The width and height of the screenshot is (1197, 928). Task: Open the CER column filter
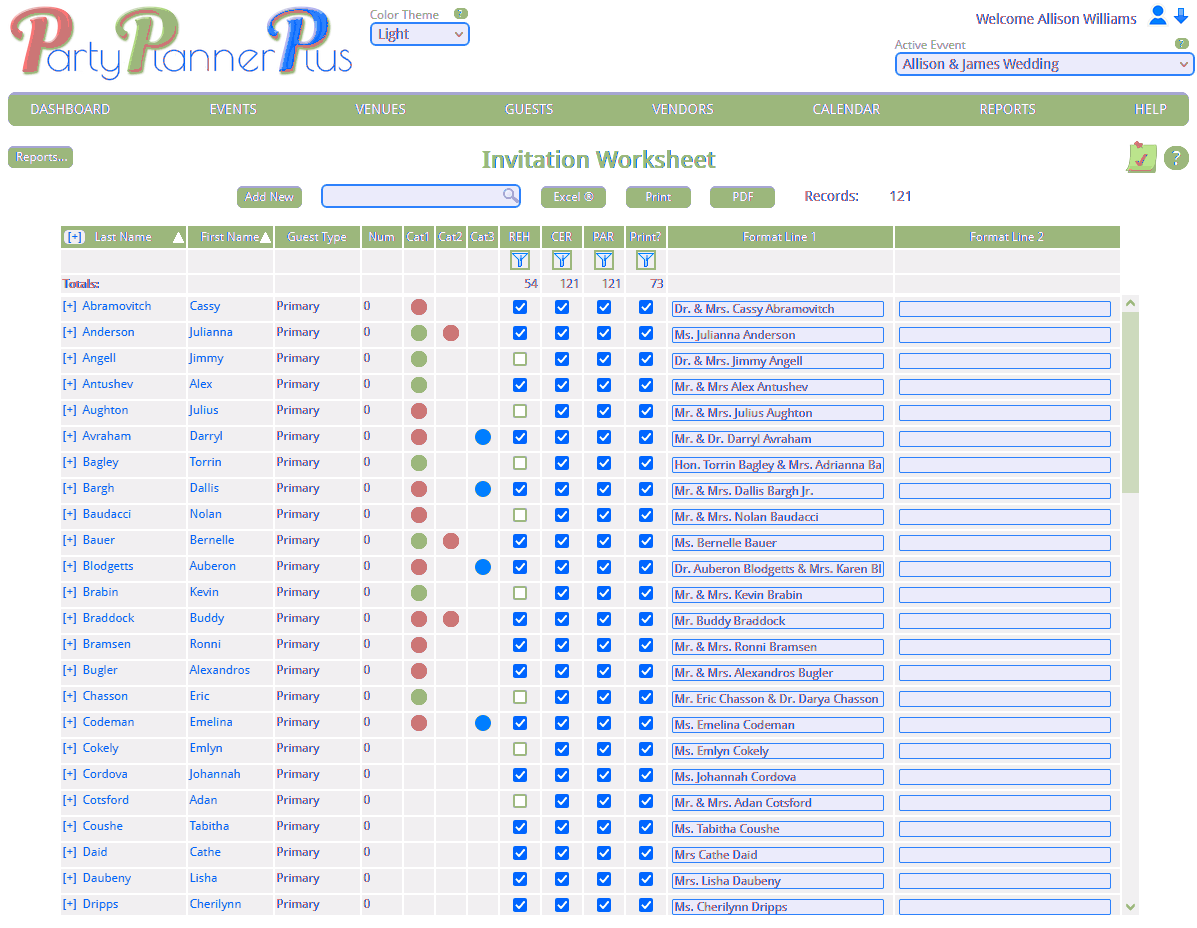562,260
